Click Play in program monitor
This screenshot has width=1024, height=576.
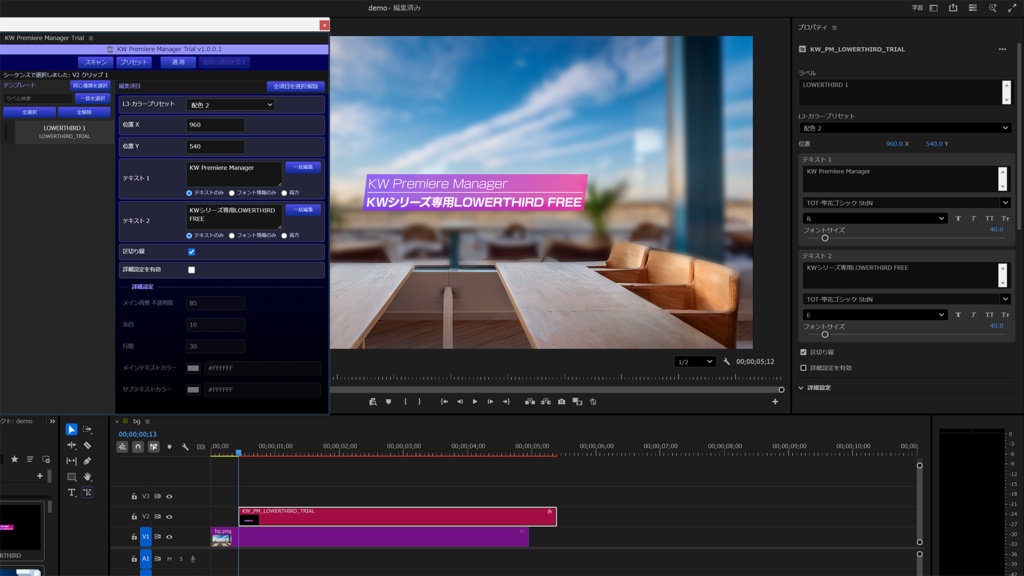475,402
